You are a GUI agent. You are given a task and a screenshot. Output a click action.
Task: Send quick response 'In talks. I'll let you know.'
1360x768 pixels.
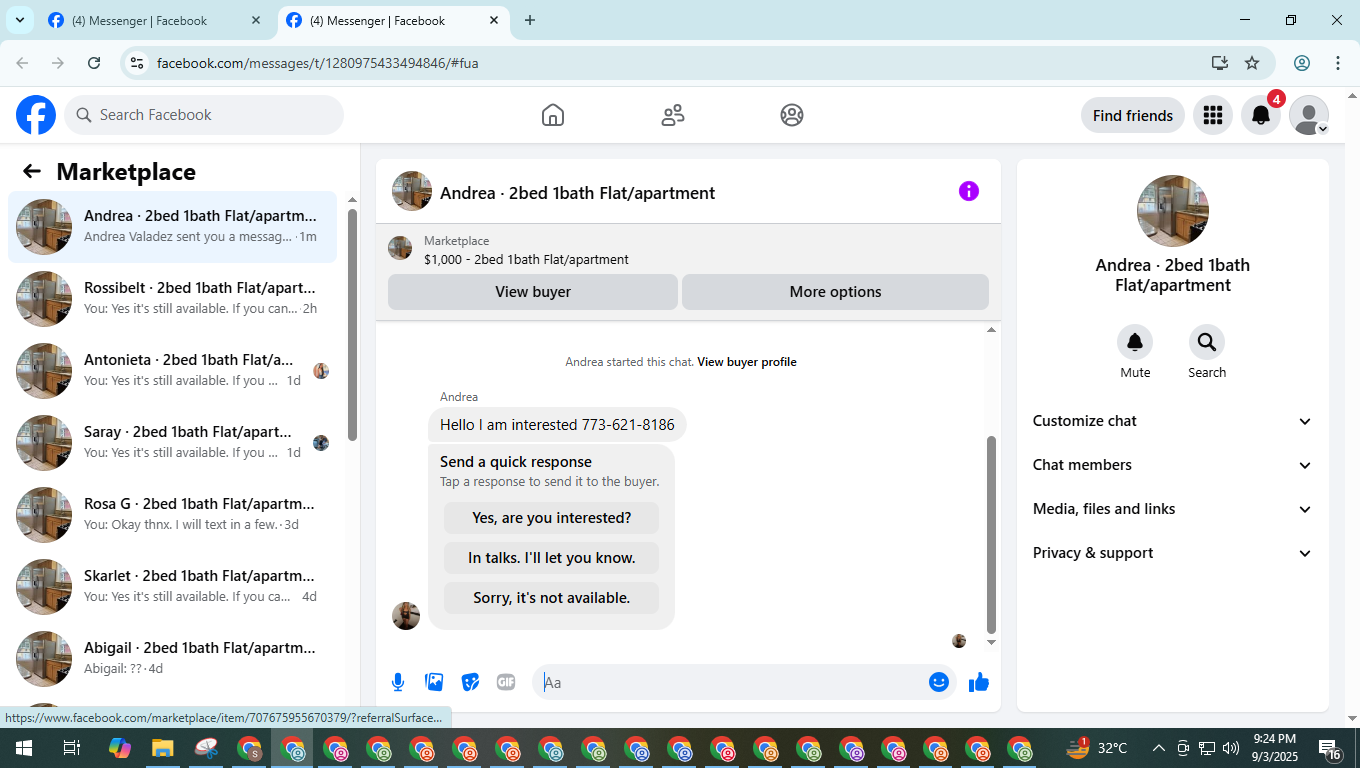point(552,558)
